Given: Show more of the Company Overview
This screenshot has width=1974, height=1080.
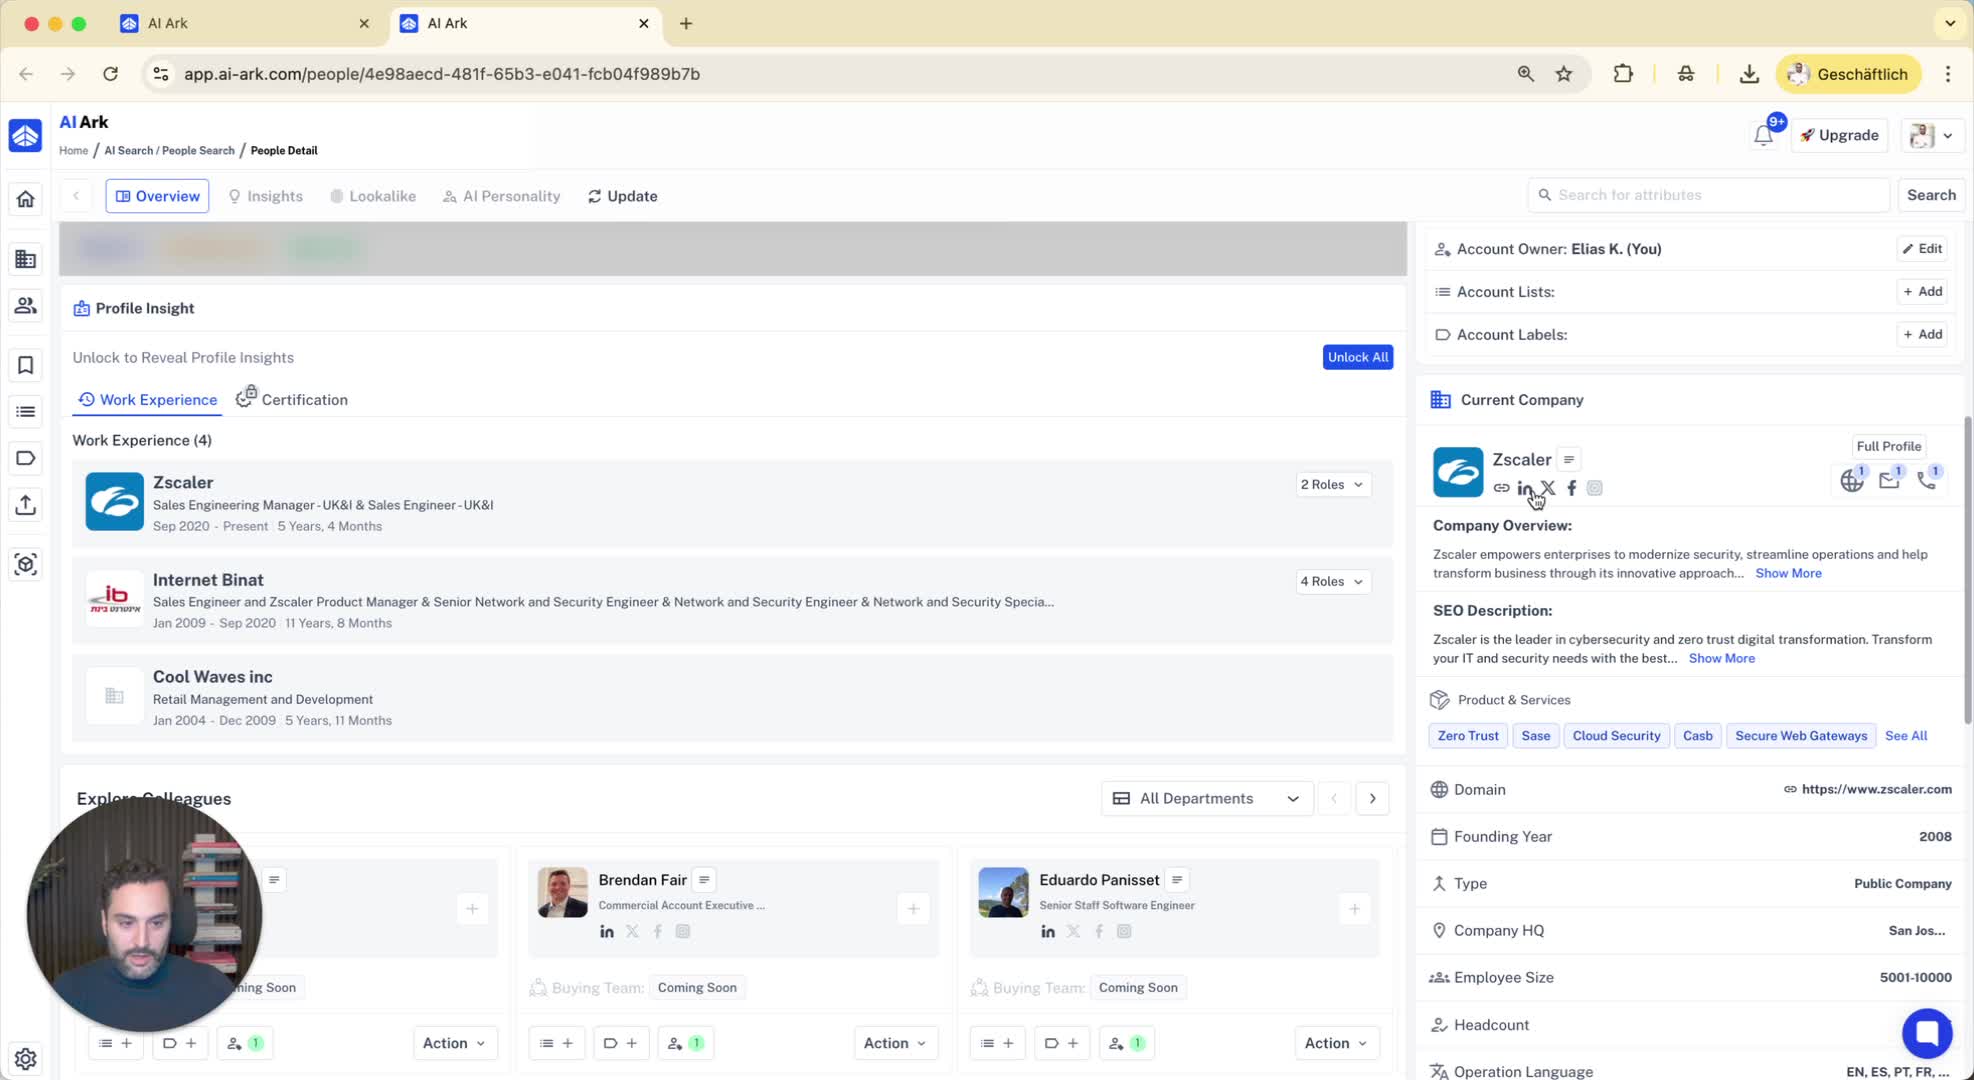Looking at the screenshot, I should pyautogui.click(x=1788, y=573).
